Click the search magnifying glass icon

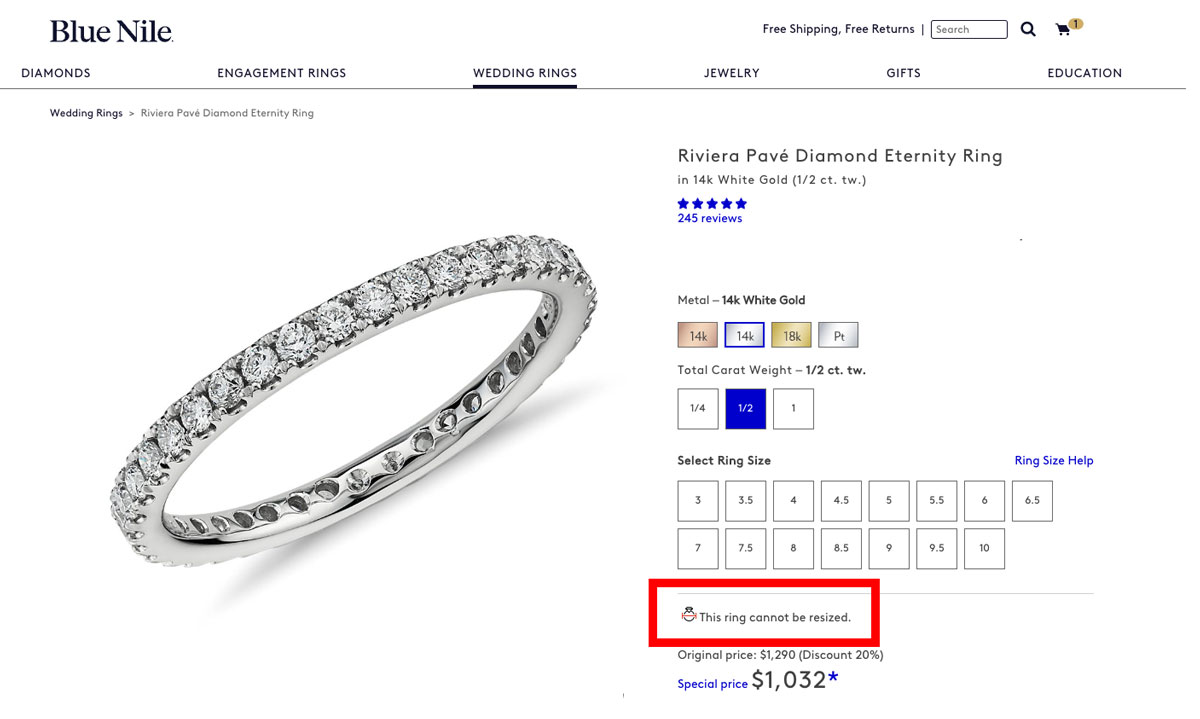click(1028, 29)
